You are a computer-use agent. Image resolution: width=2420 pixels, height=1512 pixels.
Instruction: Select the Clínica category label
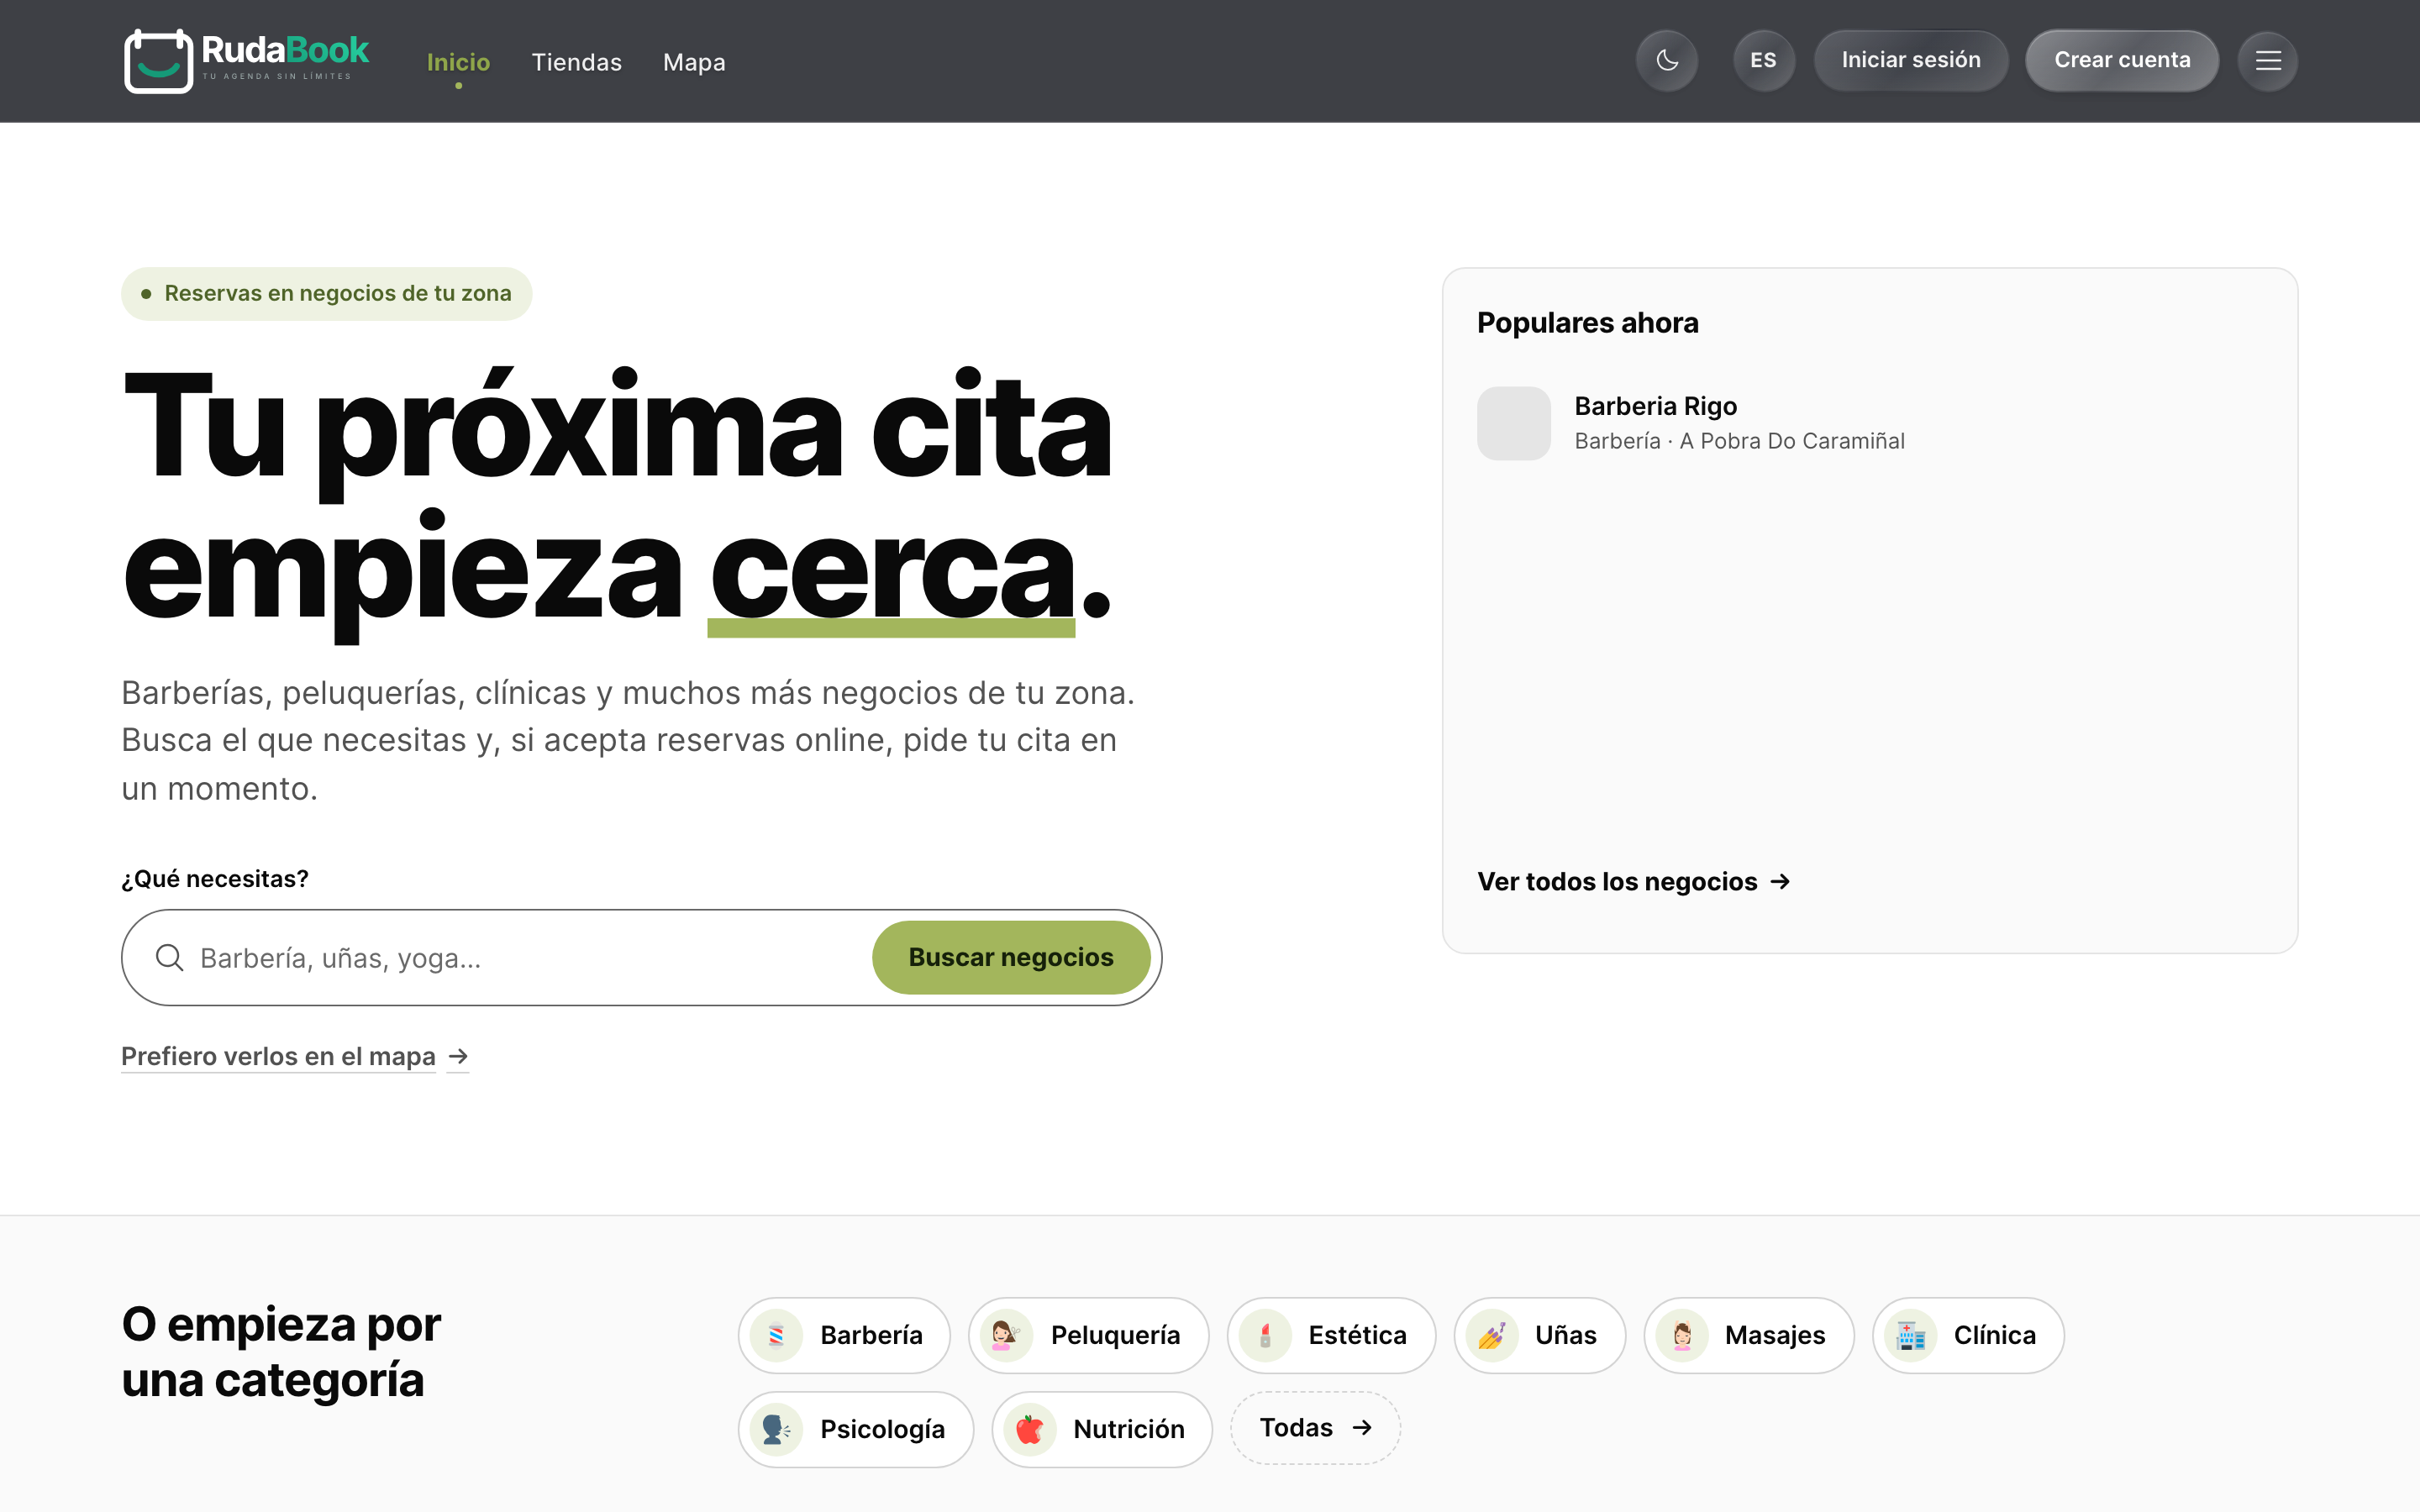tap(1994, 1335)
